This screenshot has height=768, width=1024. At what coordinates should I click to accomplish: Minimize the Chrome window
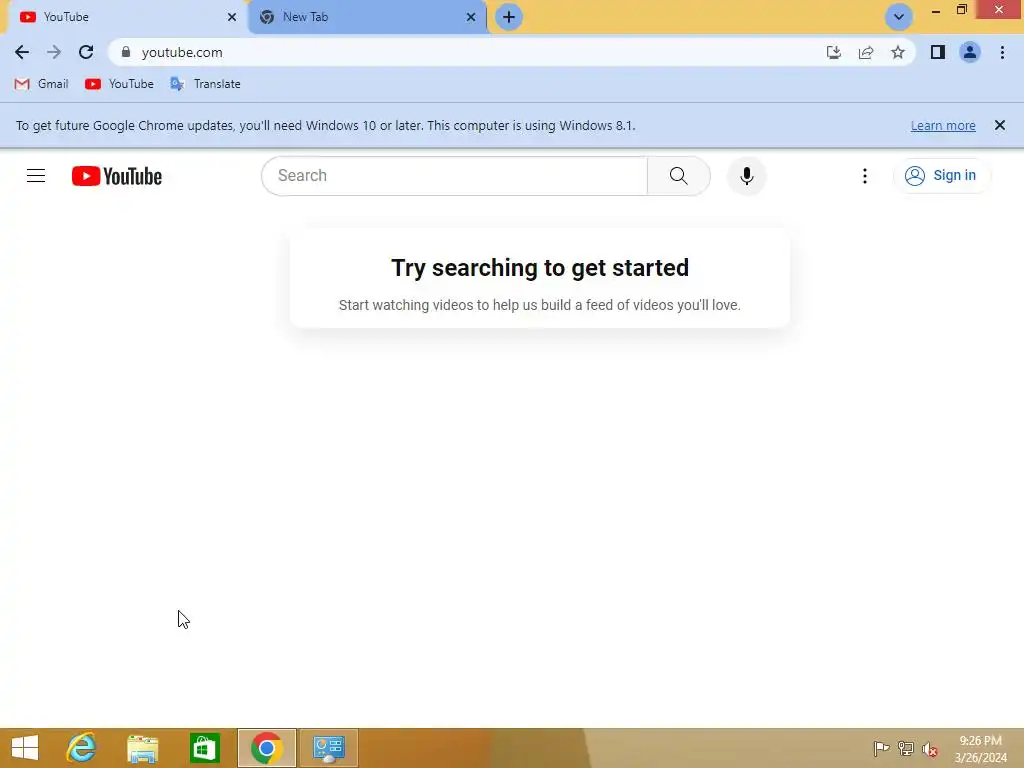[936, 10]
